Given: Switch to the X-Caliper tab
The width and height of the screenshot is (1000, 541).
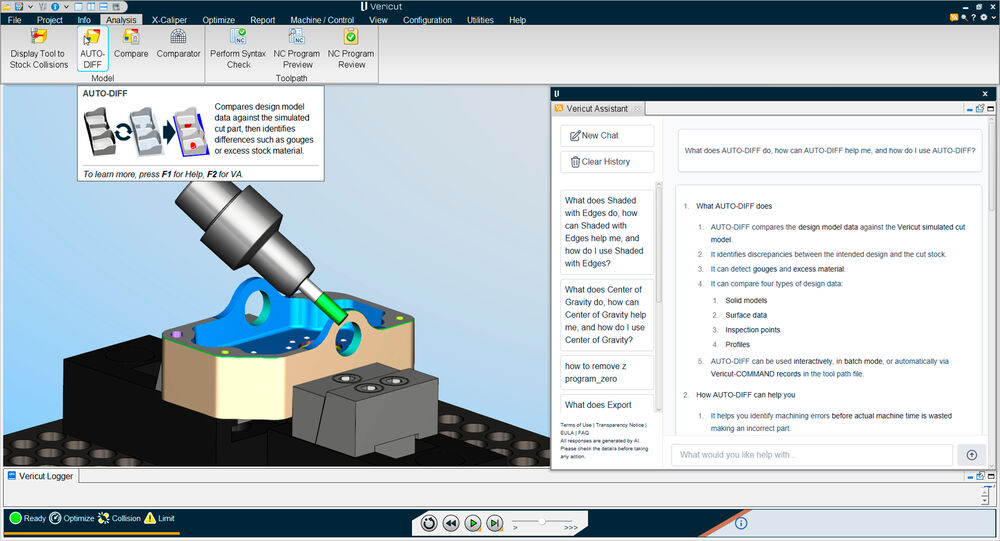Looking at the screenshot, I should coord(169,20).
